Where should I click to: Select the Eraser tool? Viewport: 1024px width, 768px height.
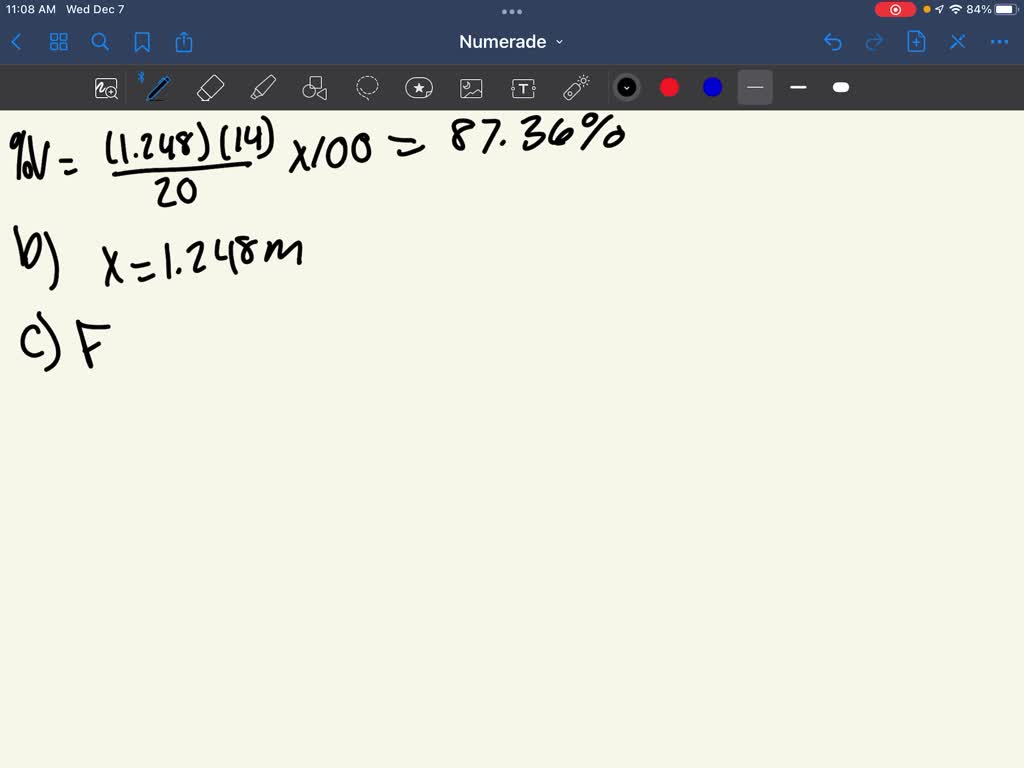210,88
